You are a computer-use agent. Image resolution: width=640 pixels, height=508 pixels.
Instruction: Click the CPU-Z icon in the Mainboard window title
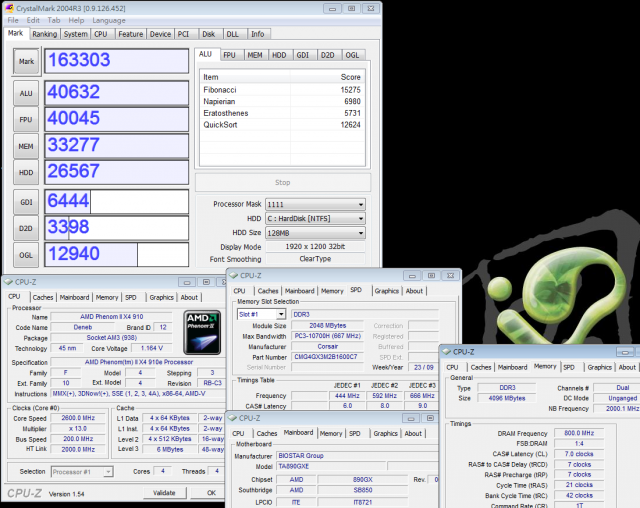pyautogui.click(x=233, y=418)
